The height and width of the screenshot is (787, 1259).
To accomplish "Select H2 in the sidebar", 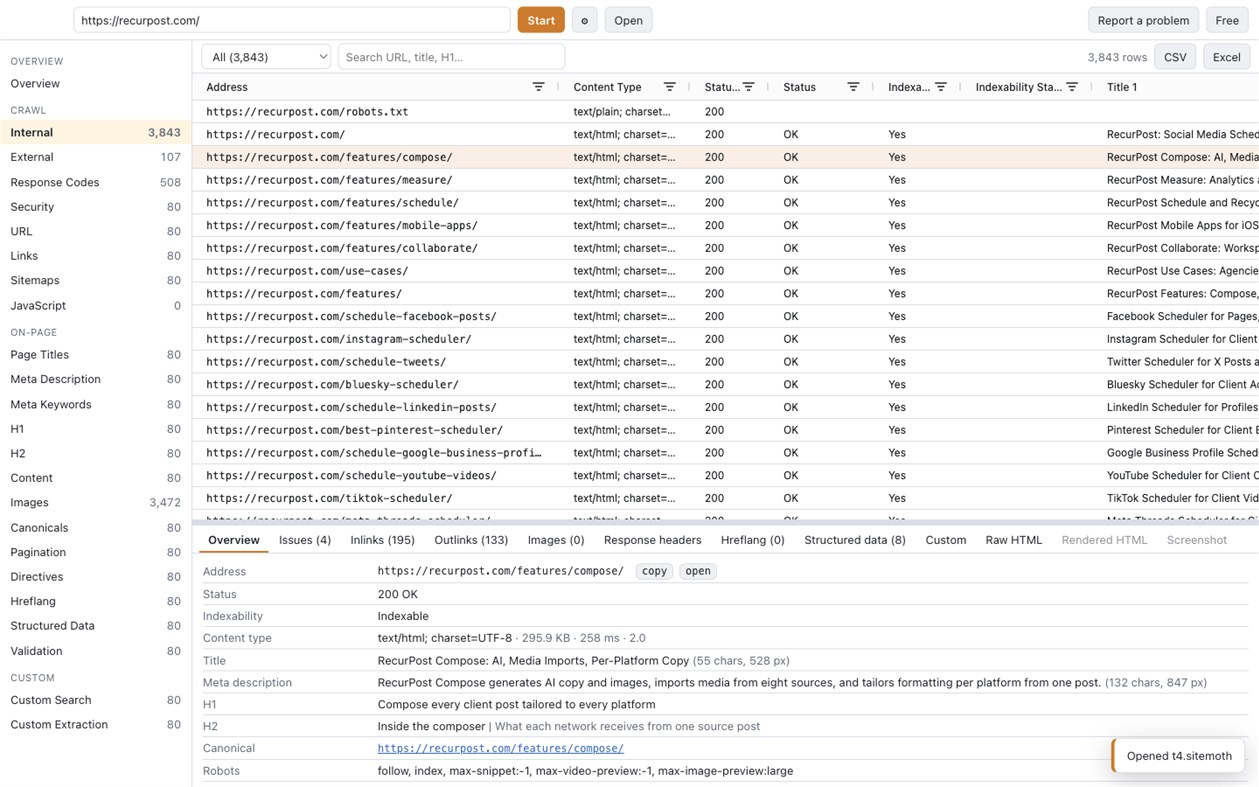I will click(x=96, y=453).
